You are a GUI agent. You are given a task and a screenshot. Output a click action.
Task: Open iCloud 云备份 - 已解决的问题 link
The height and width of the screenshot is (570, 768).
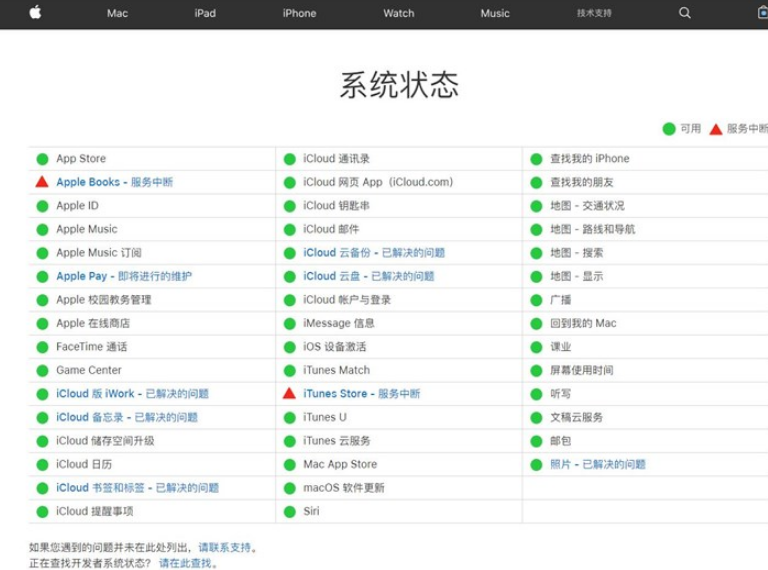click(374, 253)
